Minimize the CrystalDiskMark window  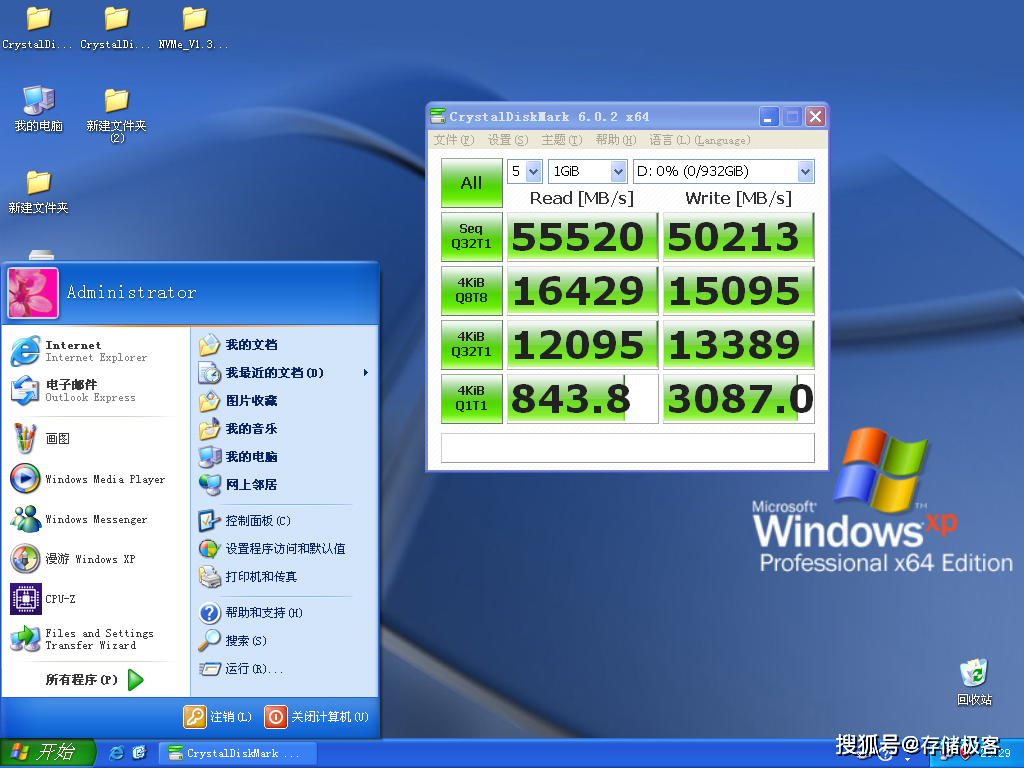[x=769, y=117]
